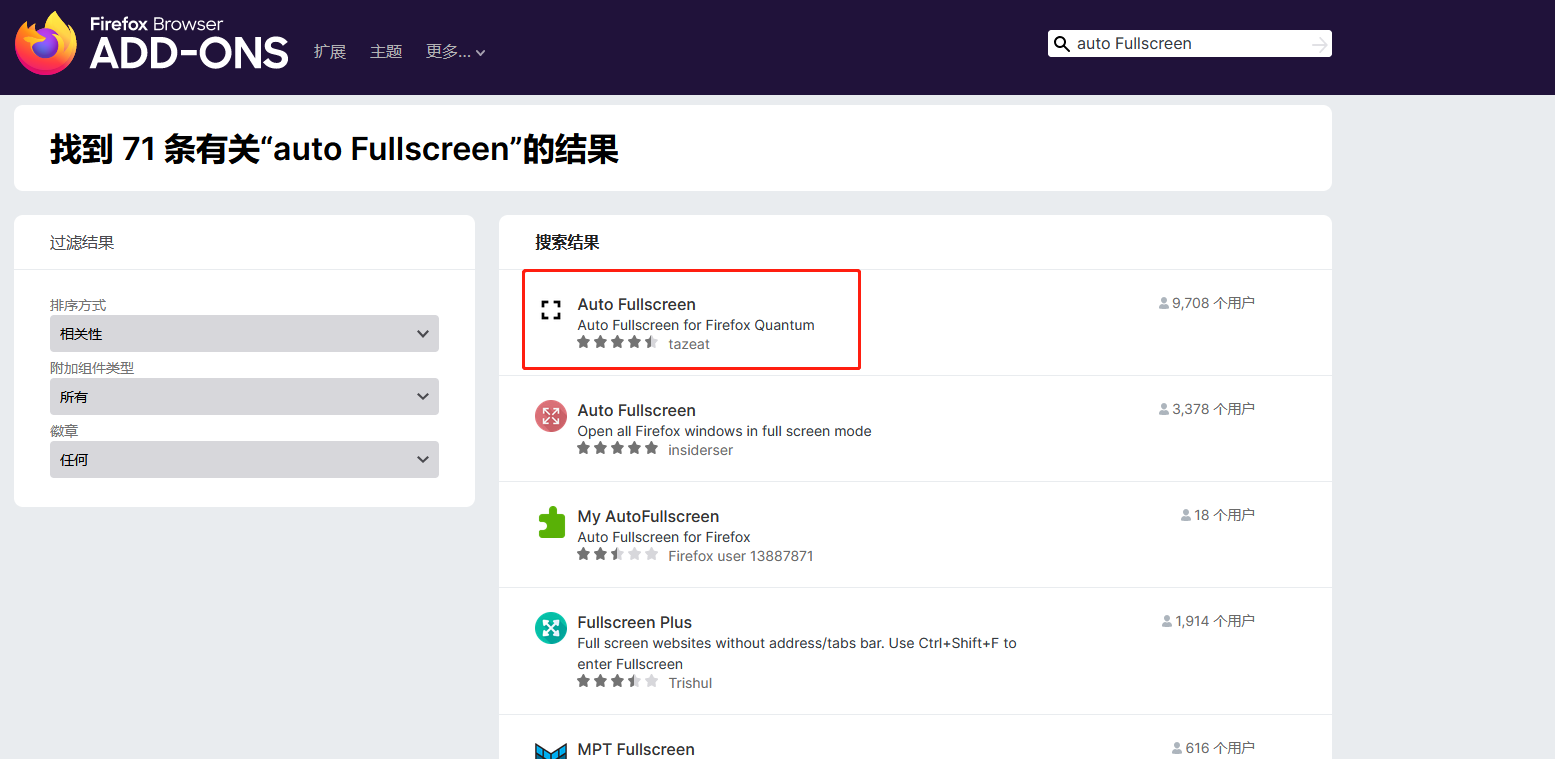The image size is (1555, 759).
Task: Click the teal Fullscreen Plus icon
Action: pyautogui.click(x=551, y=628)
